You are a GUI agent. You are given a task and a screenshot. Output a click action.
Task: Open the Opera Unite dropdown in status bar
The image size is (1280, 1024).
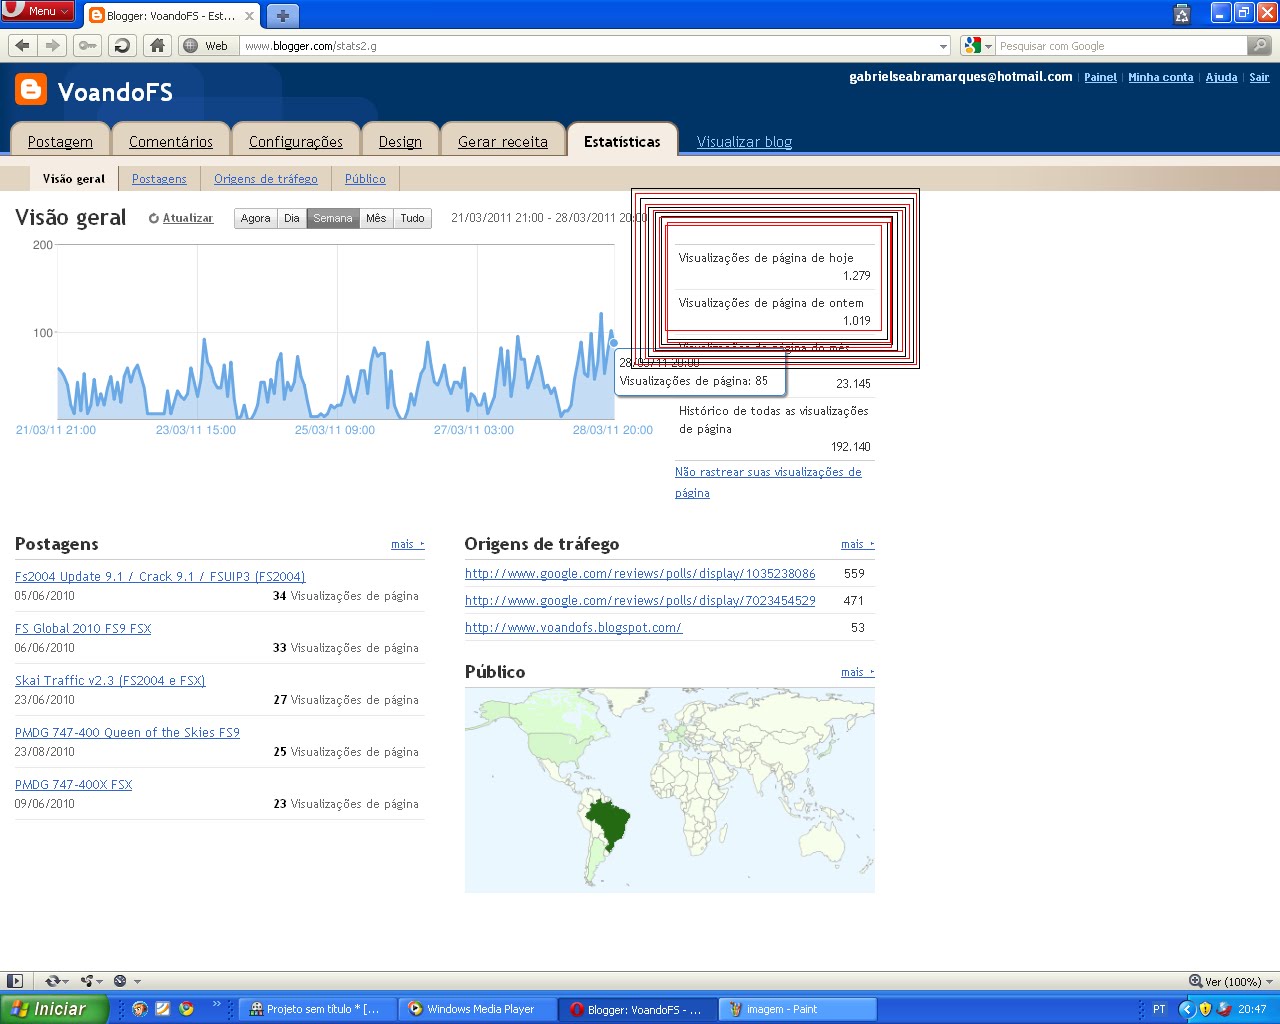click(x=92, y=981)
